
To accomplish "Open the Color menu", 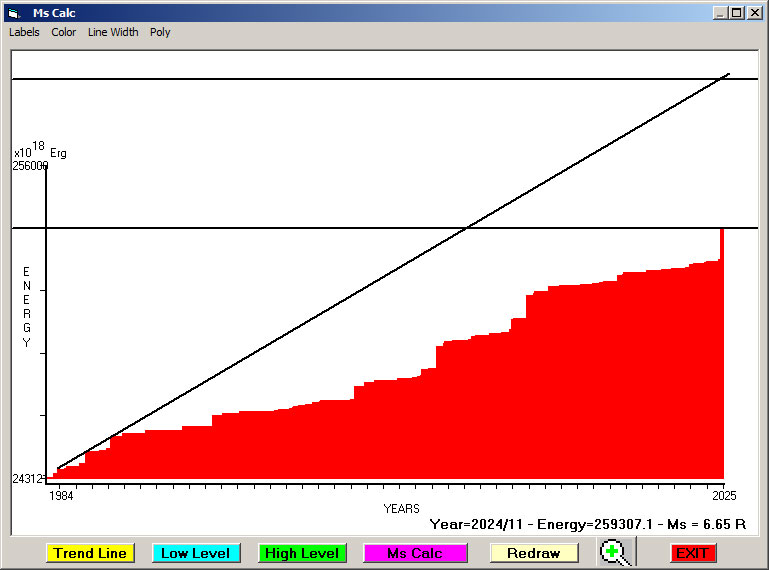I will click(64, 32).
